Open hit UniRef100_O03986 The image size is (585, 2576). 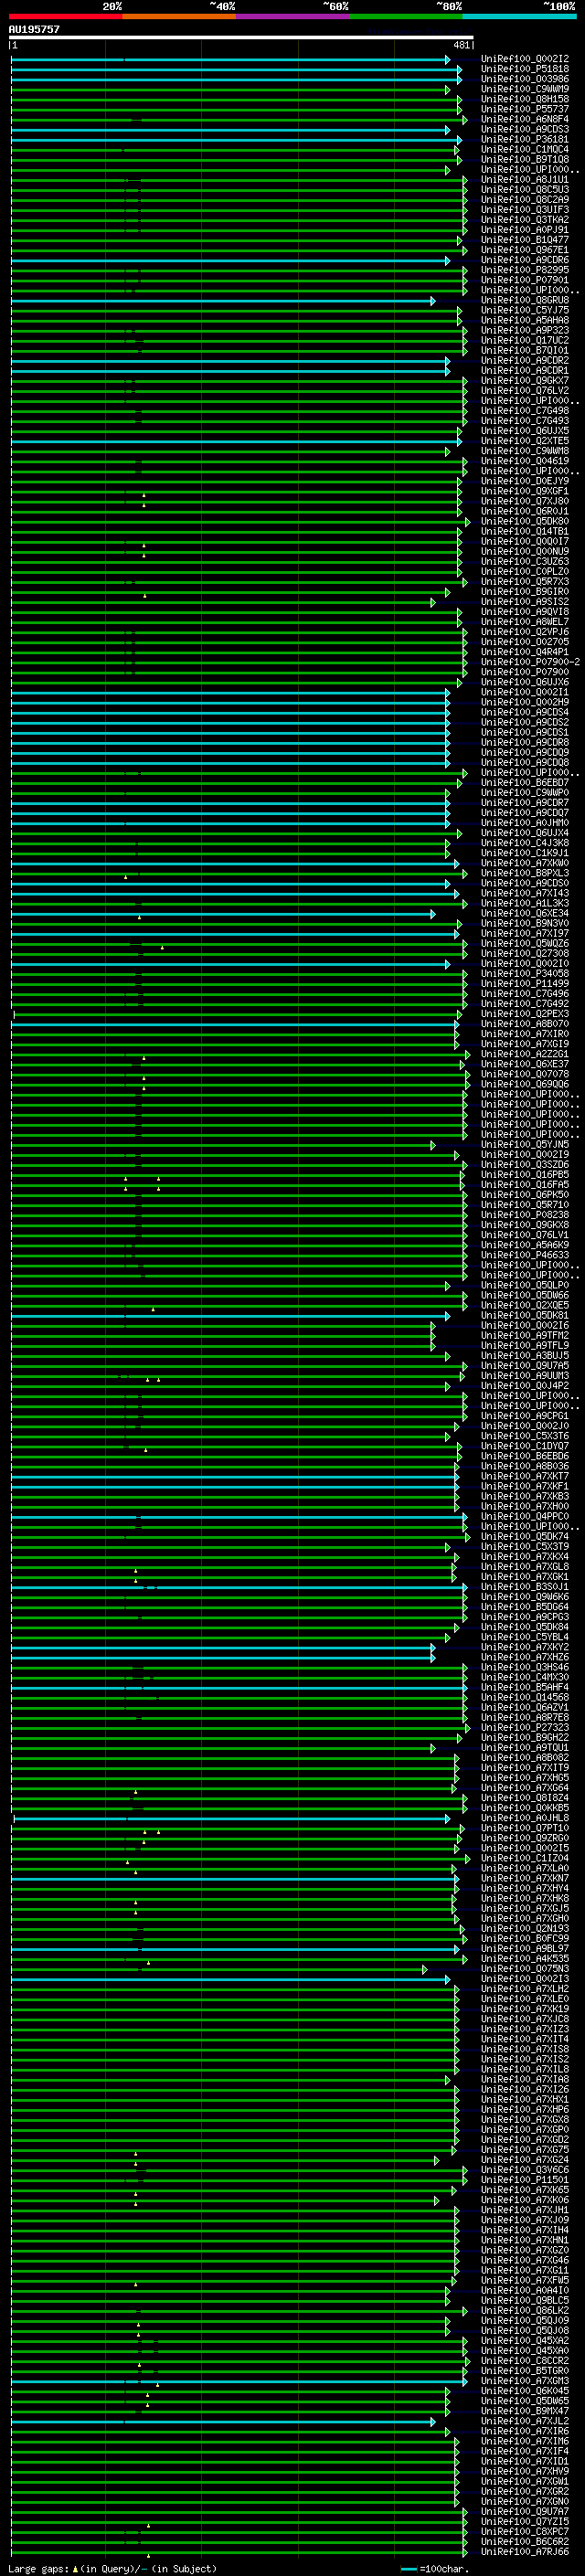pyautogui.click(x=525, y=79)
